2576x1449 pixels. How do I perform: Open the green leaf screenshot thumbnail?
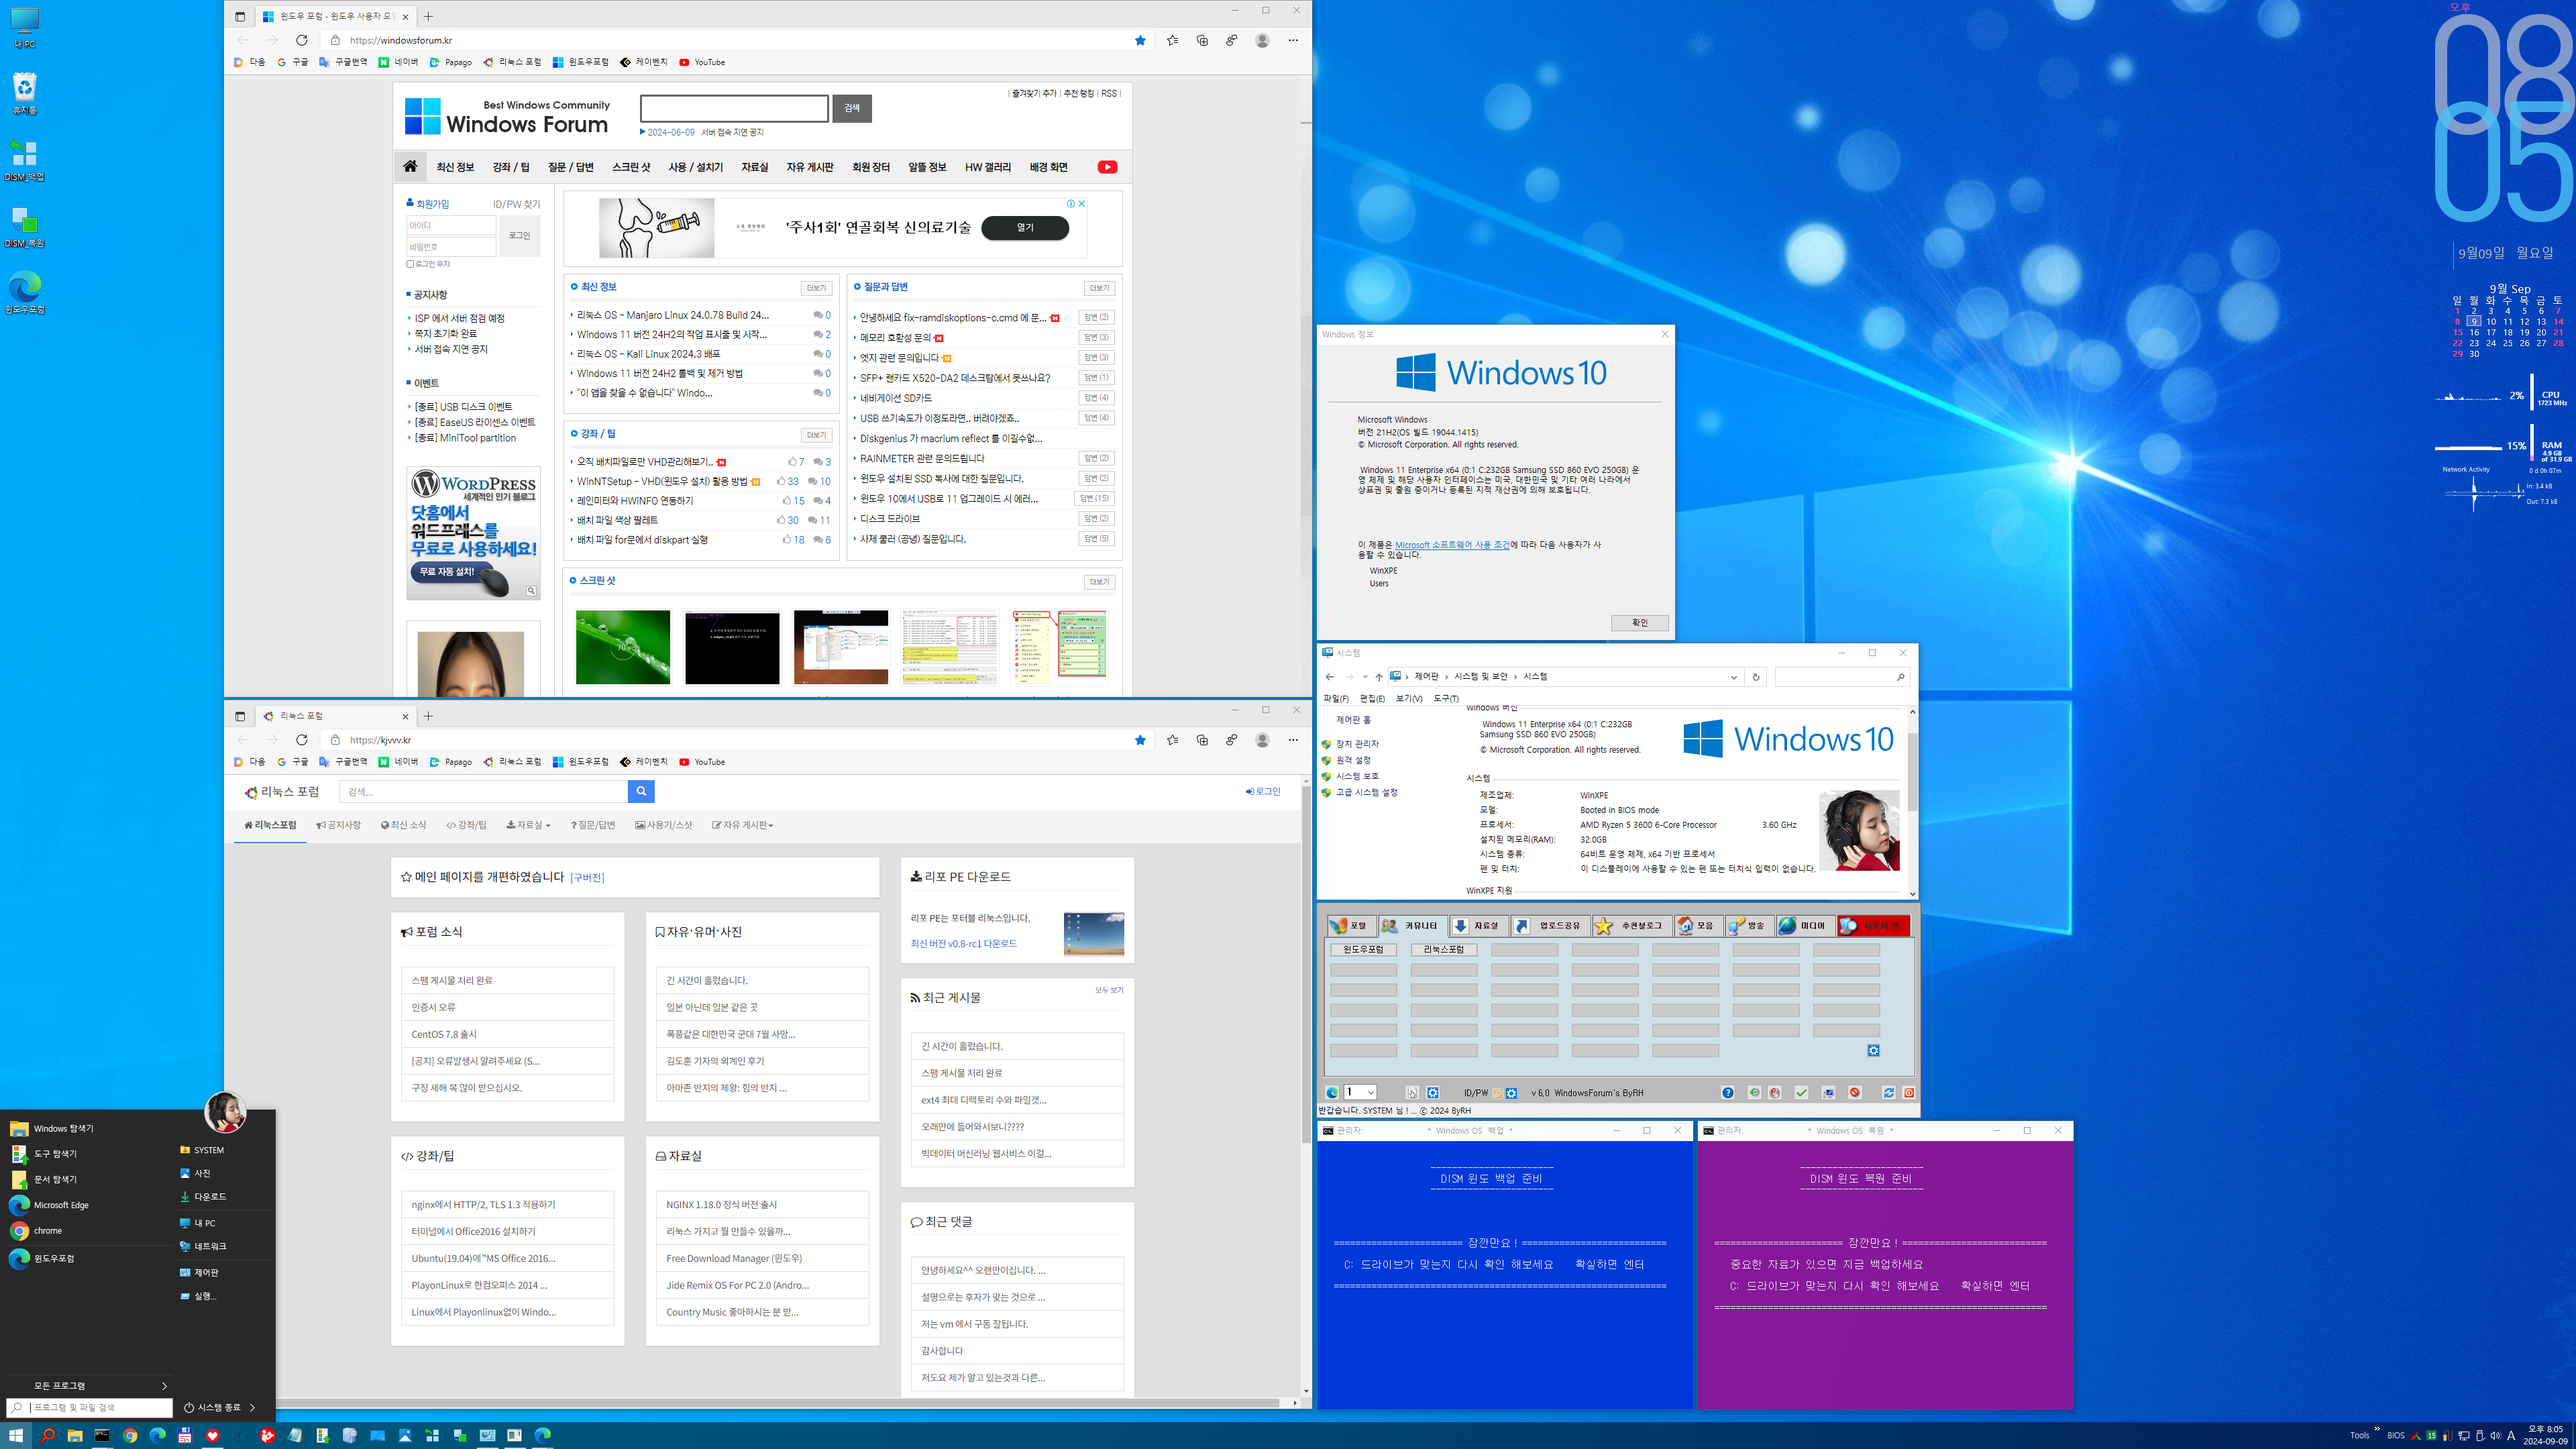tap(623, 647)
